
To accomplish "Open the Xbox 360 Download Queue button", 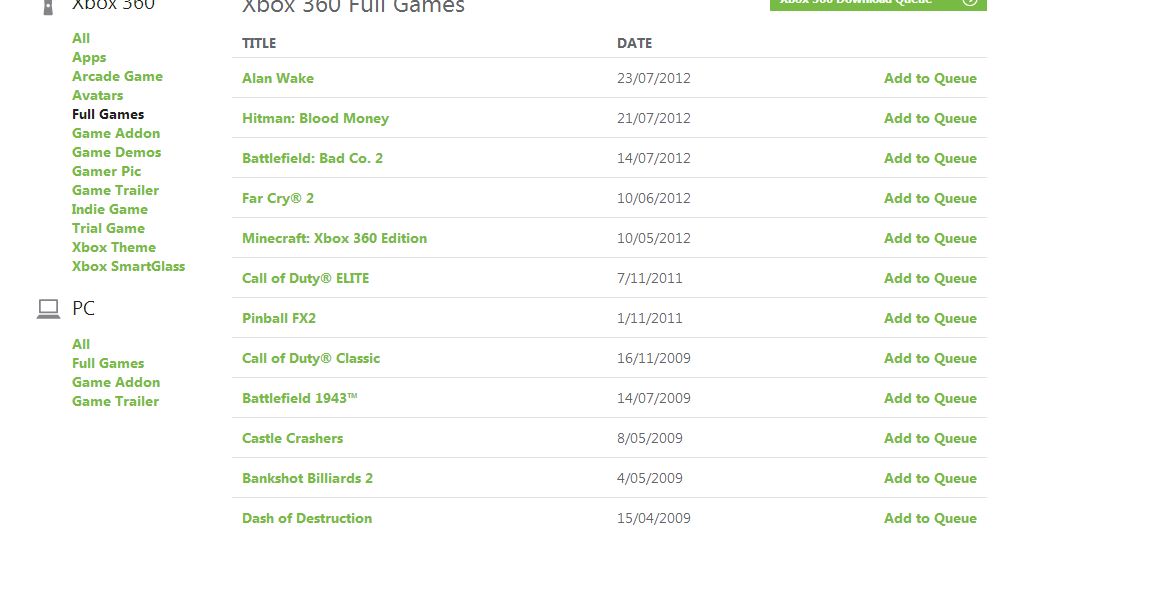I will pos(878,4).
